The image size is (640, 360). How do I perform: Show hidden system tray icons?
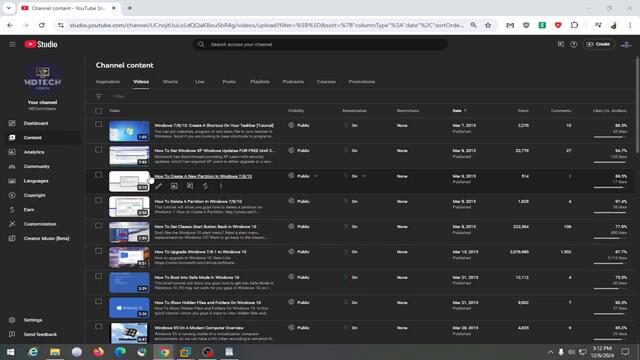pyautogui.click(x=550, y=352)
